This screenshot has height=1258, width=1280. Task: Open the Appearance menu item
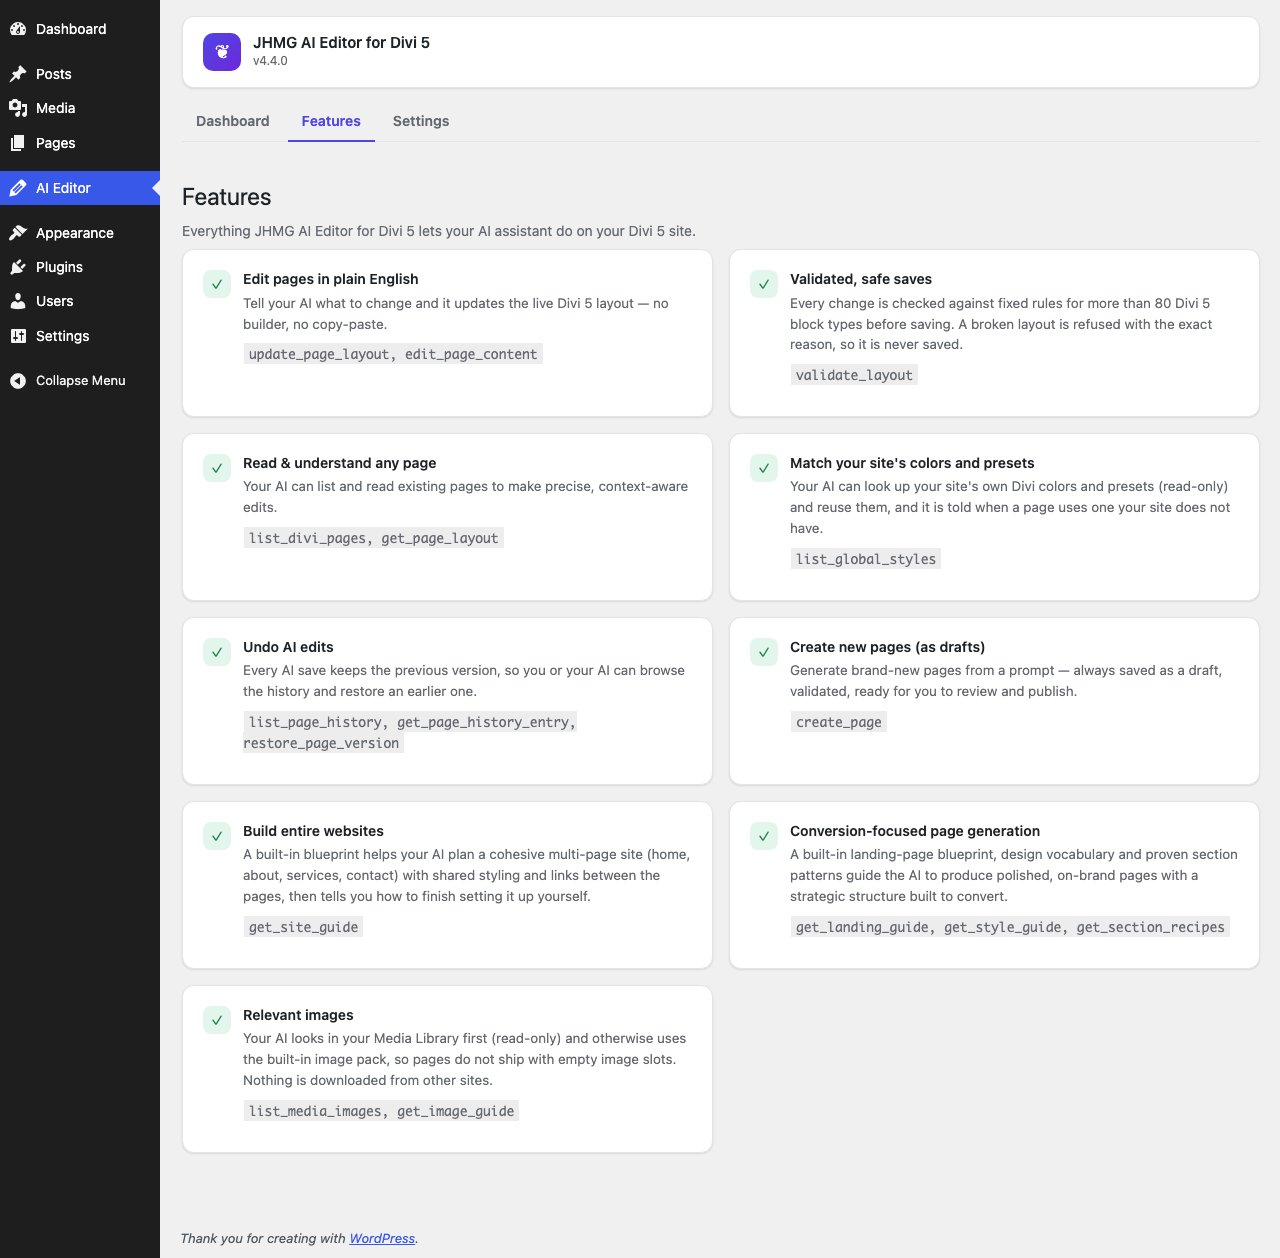pyautogui.click(x=80, y=233)
